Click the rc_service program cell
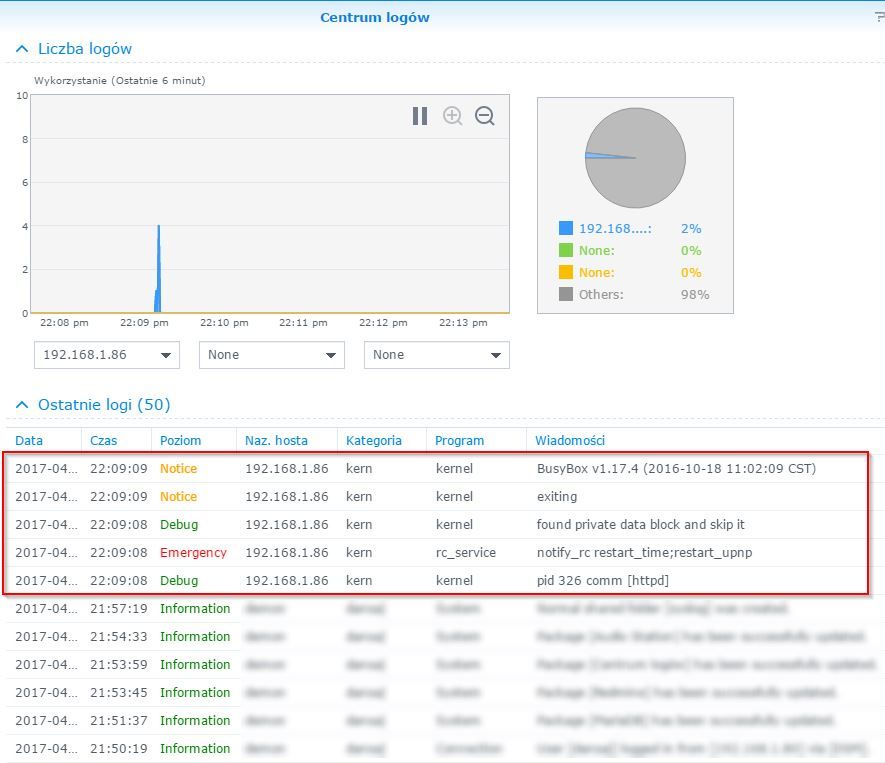Screen dimensions: 885x763 coord(466,552)
